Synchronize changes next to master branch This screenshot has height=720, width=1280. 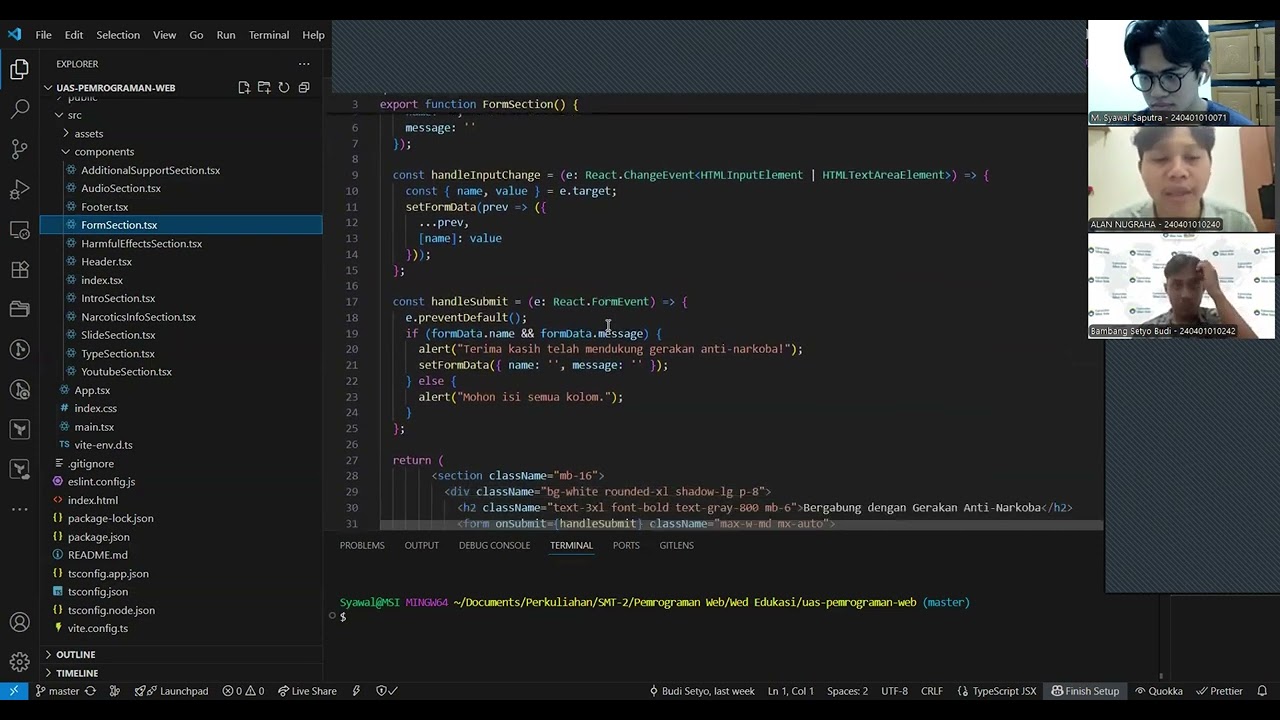[x=90, y=691]
